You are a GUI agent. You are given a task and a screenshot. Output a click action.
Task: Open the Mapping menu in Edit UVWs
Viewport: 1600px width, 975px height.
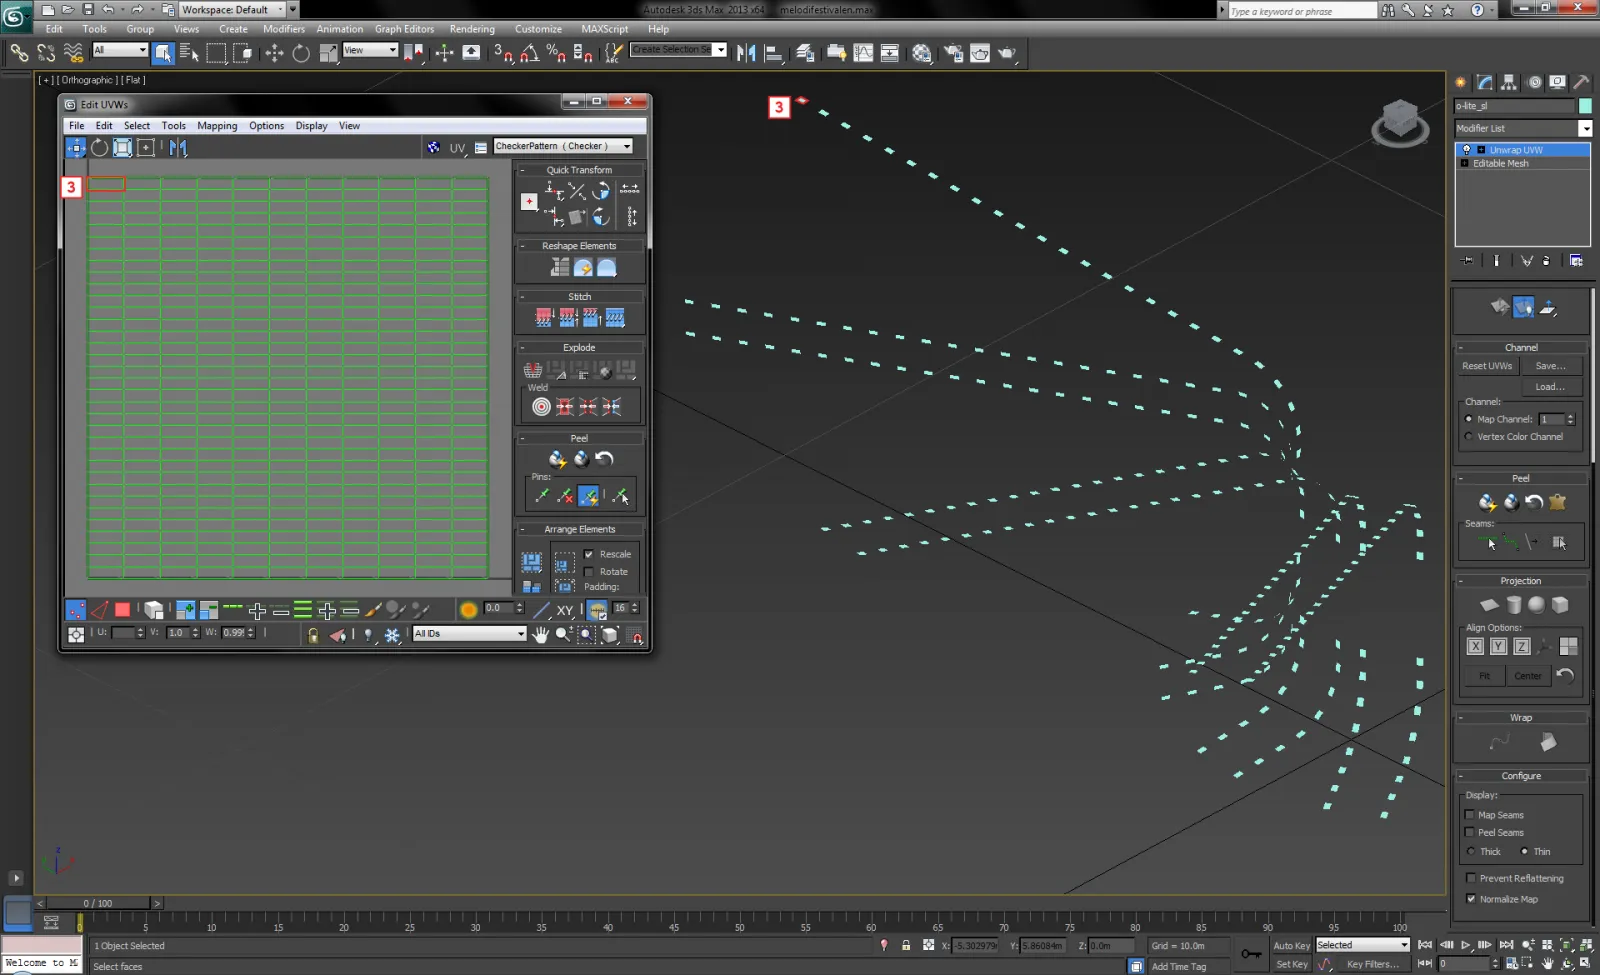pos(217,126)
